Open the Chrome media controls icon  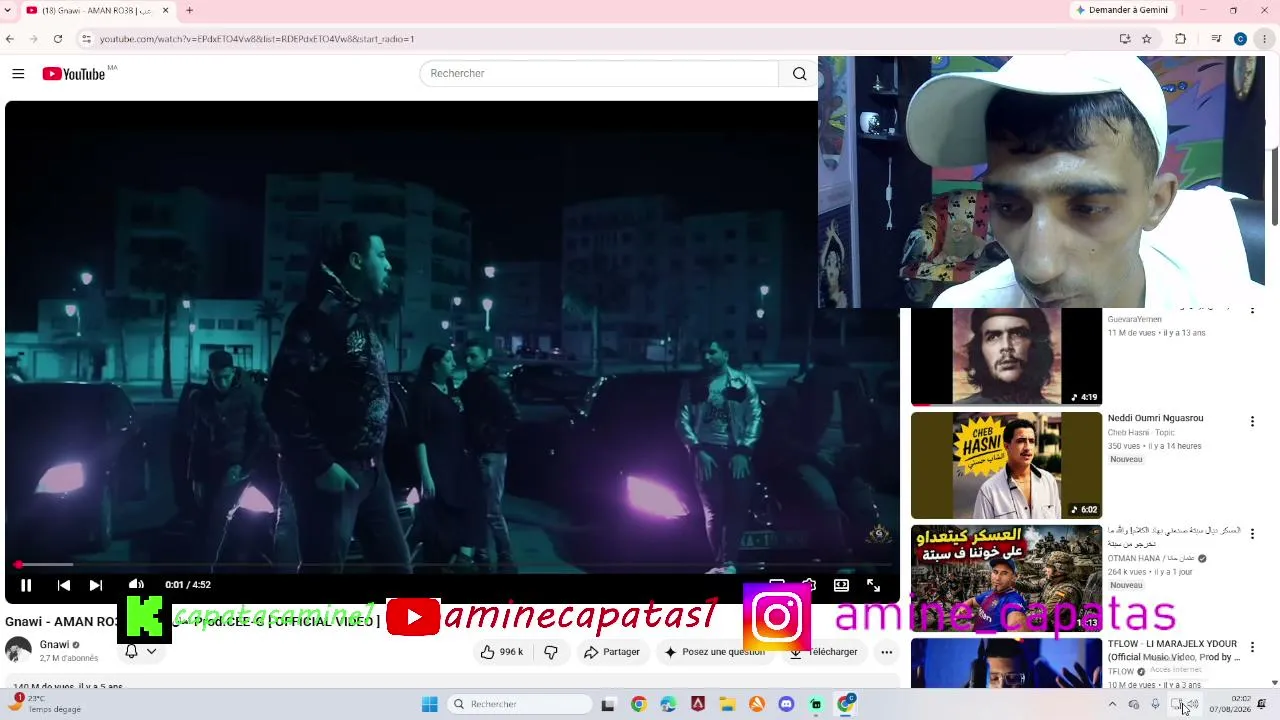1216,39
